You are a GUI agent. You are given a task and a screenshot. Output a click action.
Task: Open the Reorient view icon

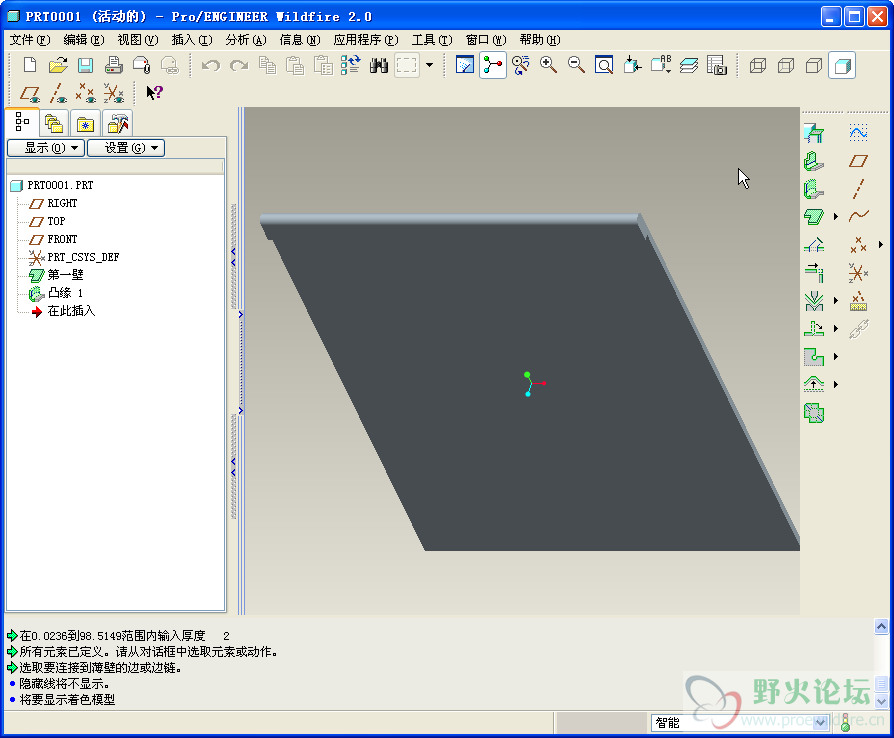tap(632, 66)
